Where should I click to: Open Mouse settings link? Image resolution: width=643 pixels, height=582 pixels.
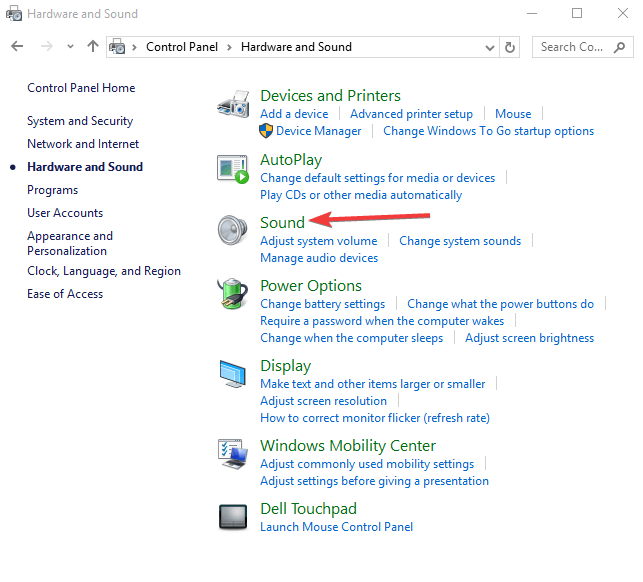pos(513,114)
